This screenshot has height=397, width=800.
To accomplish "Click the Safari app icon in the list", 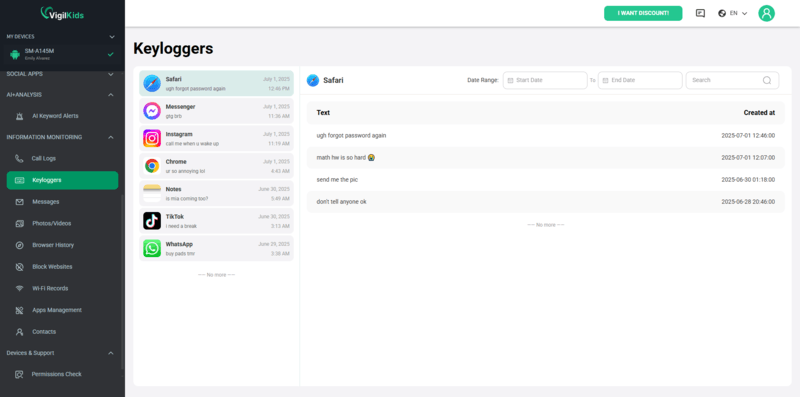I will [152, 83].
